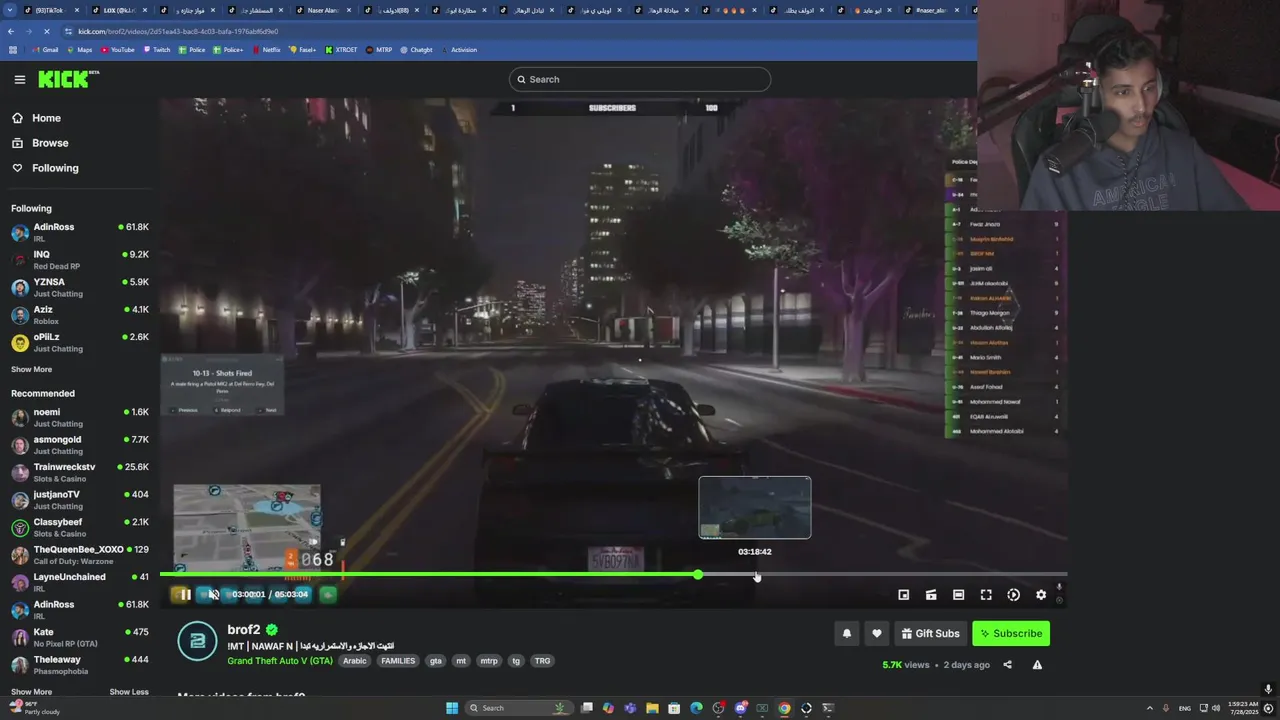Open video player settings gear

click(x=1041, y=595)
